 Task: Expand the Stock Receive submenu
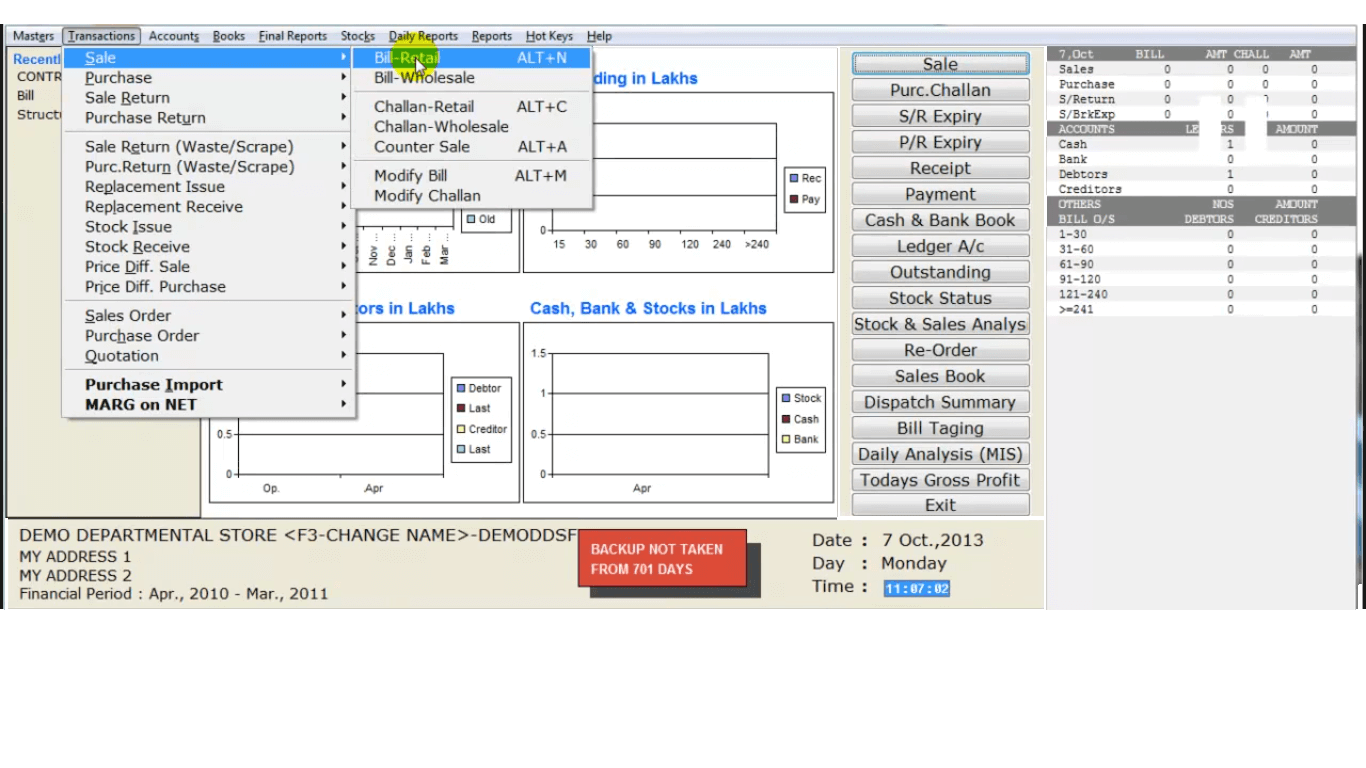209,247
